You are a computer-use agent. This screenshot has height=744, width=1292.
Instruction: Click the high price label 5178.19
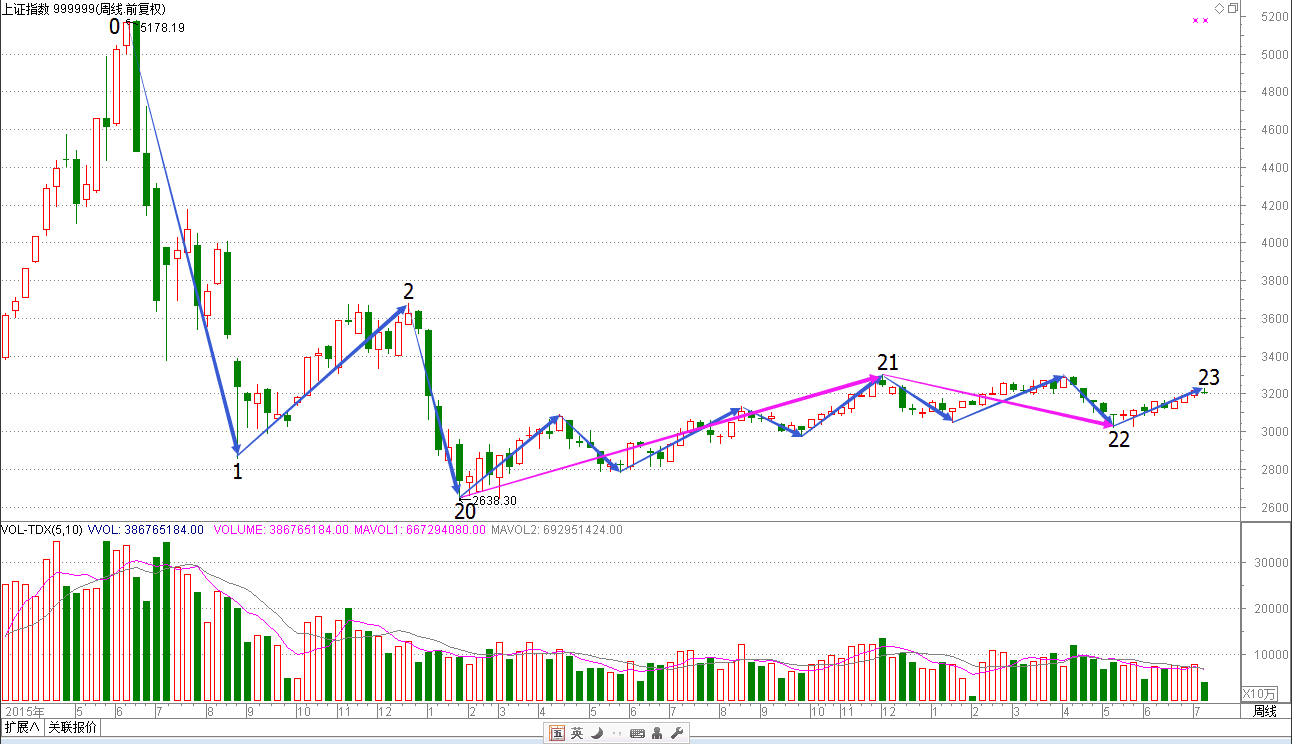163,28
